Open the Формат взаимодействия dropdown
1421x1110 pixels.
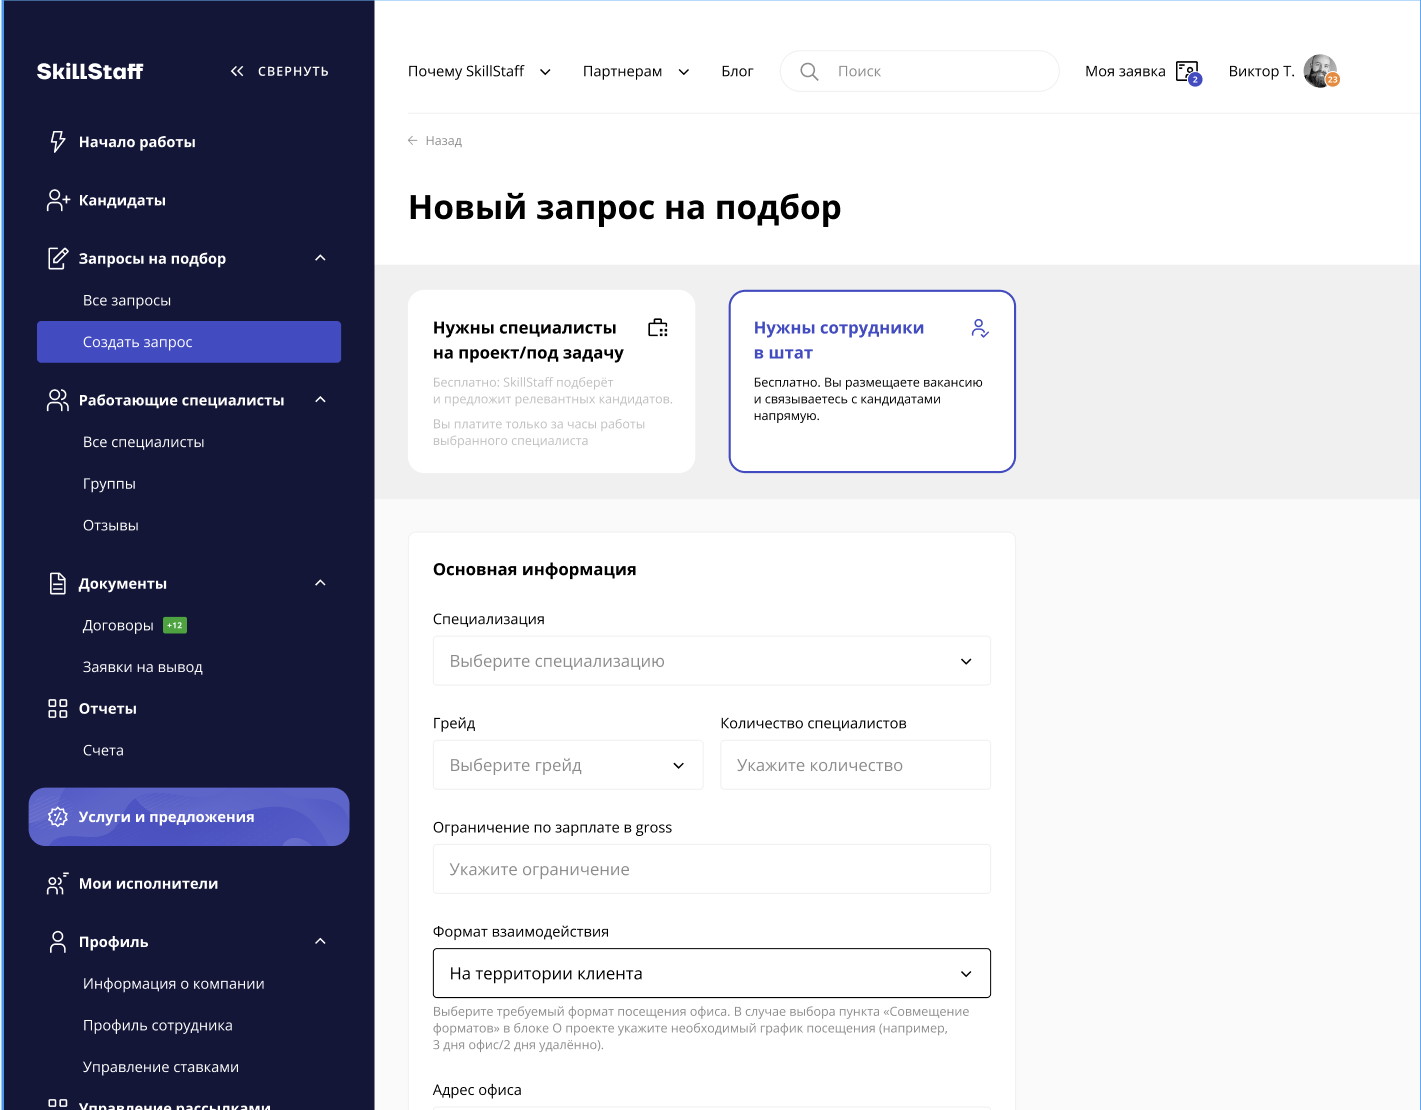coord(712,973)
